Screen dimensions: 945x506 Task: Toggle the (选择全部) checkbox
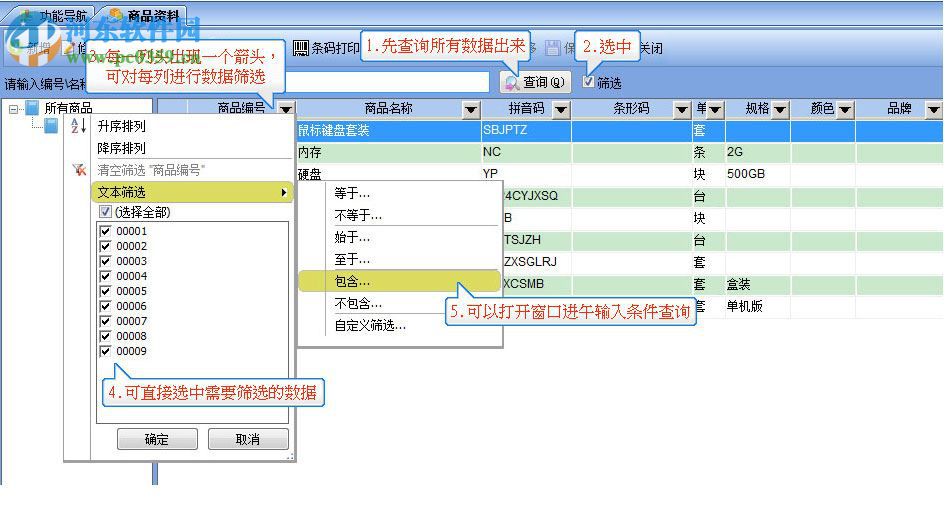pos(105,211)
